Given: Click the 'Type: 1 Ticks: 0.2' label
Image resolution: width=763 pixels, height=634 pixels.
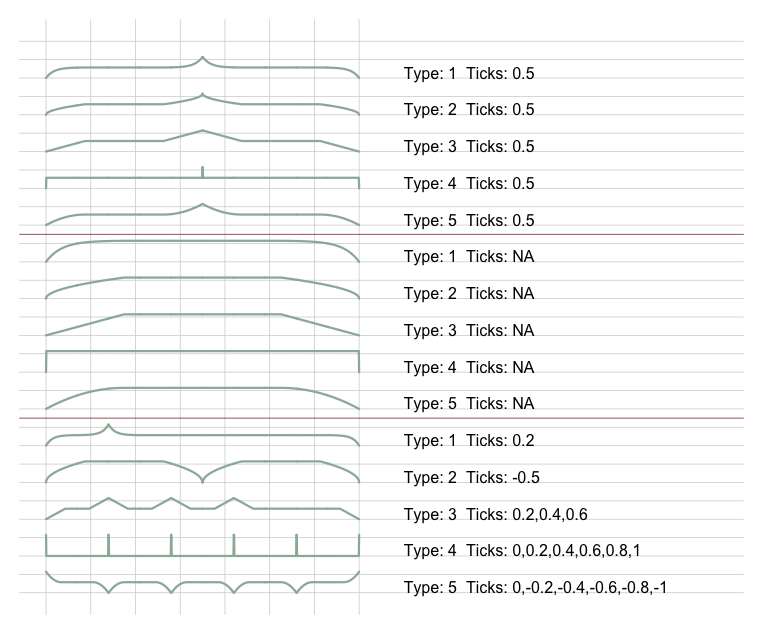Looking at the screenshot, I should (469, 440).
